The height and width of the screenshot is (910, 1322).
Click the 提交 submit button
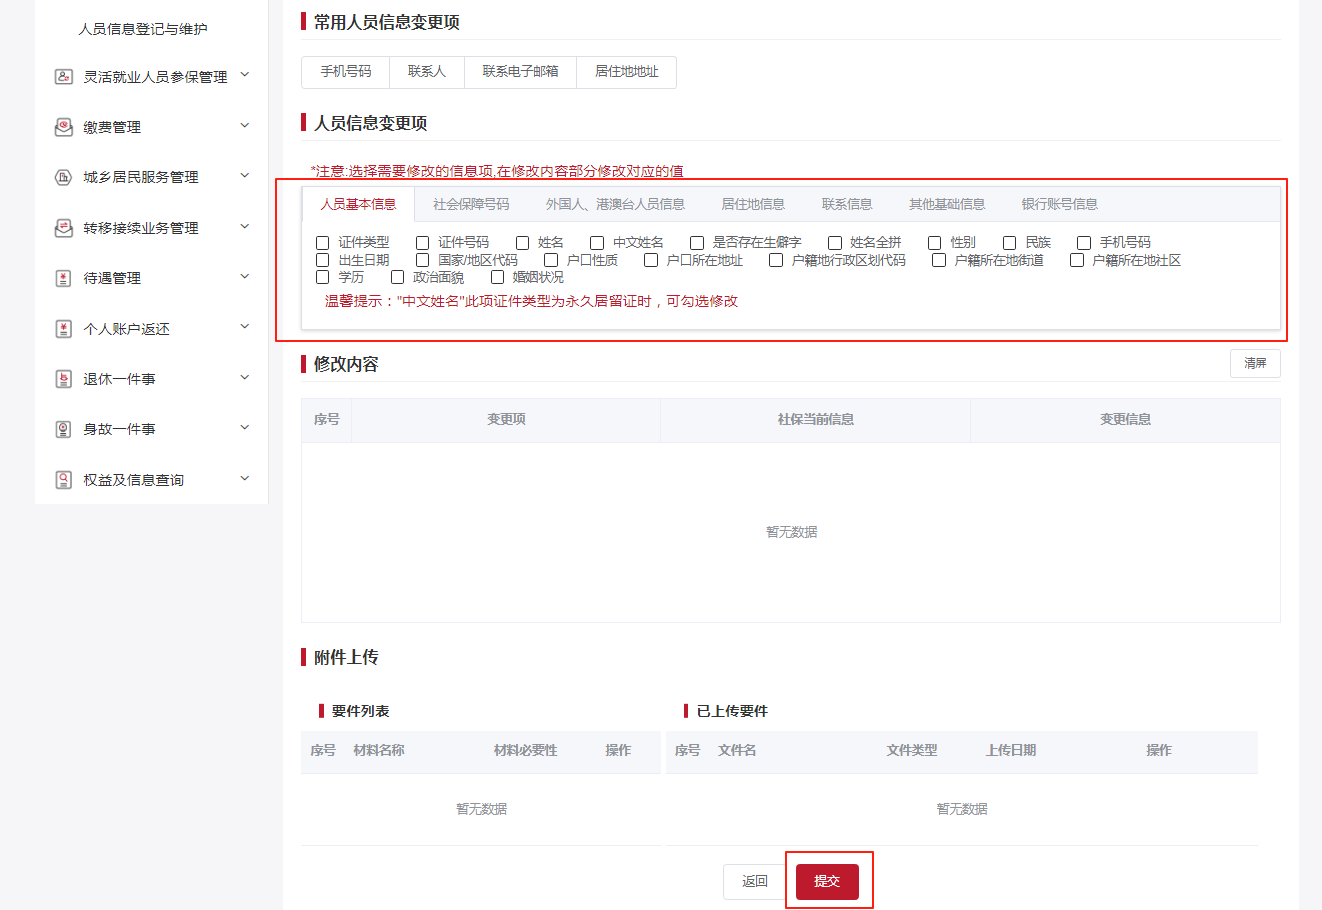point(829,881)
